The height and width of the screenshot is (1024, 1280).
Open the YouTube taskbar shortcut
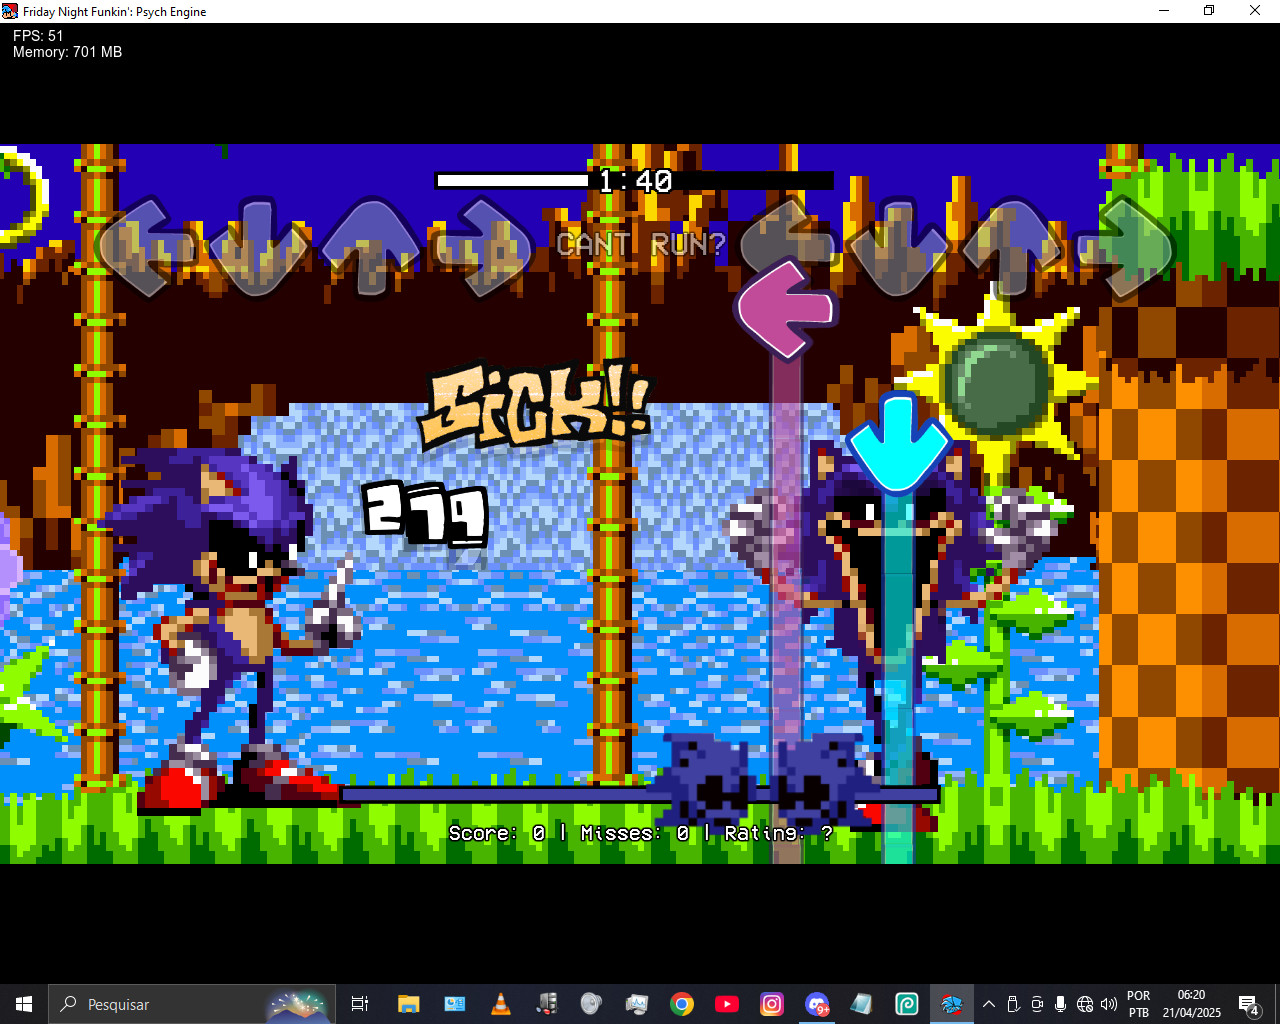(x=727, y=1004)
